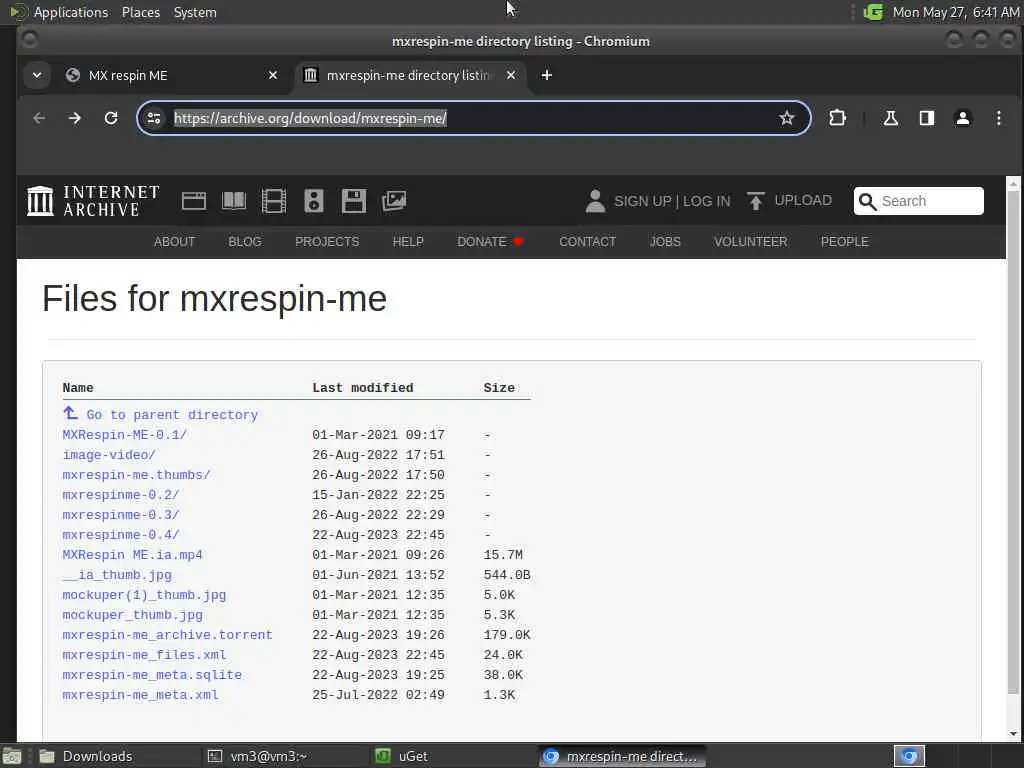Open the Video film strip icon
The height and width of the screenshot is (768, 1024).
click(x=274, y=200)
